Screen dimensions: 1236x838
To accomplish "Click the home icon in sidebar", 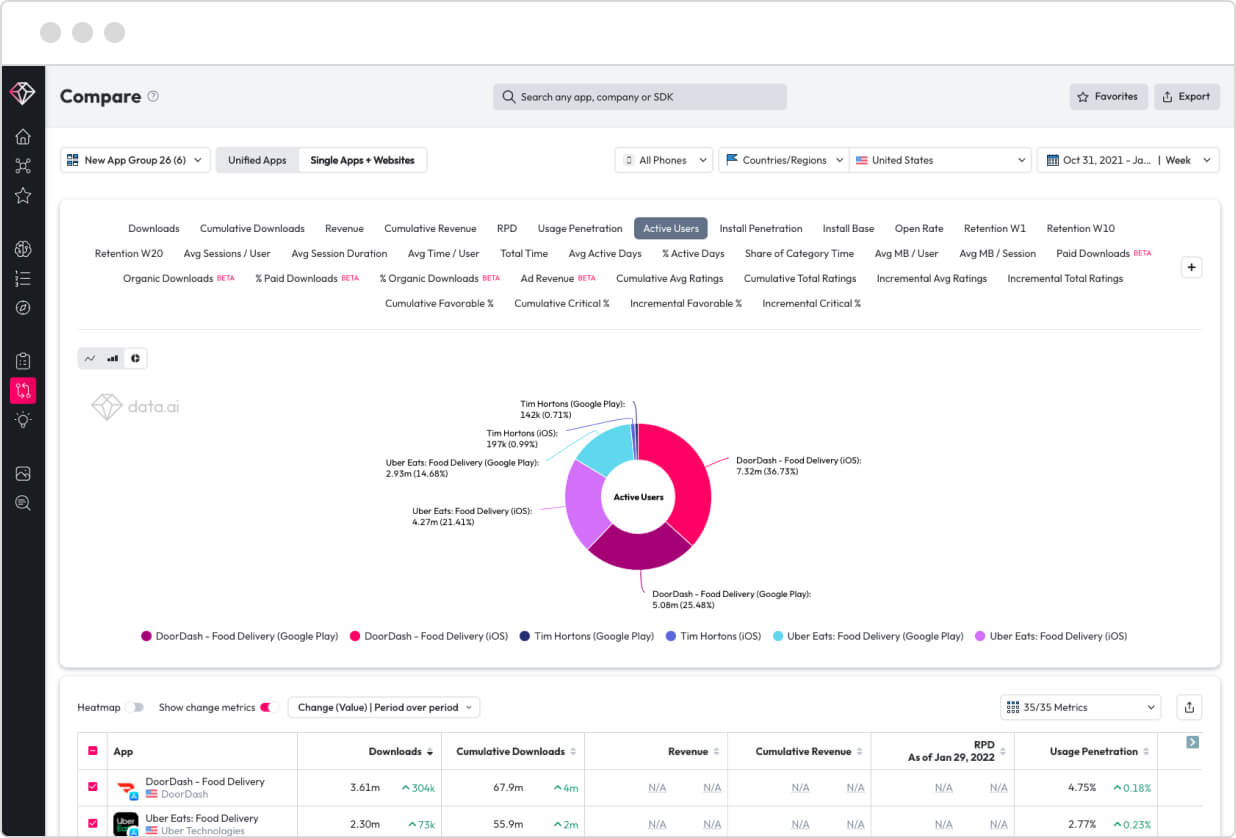I will coord(23,137).
